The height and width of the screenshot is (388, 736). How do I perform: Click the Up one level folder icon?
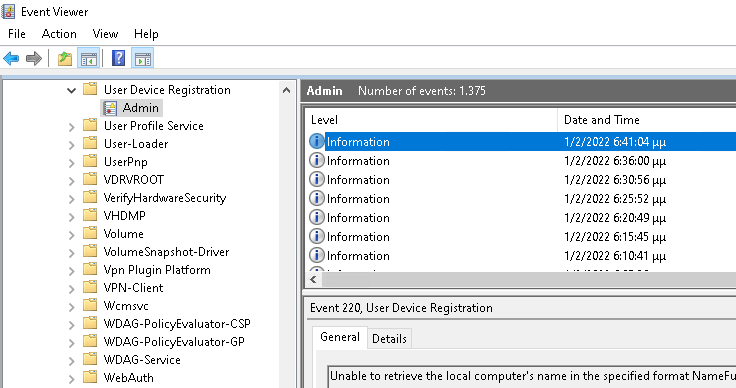[x=65, y=59]
